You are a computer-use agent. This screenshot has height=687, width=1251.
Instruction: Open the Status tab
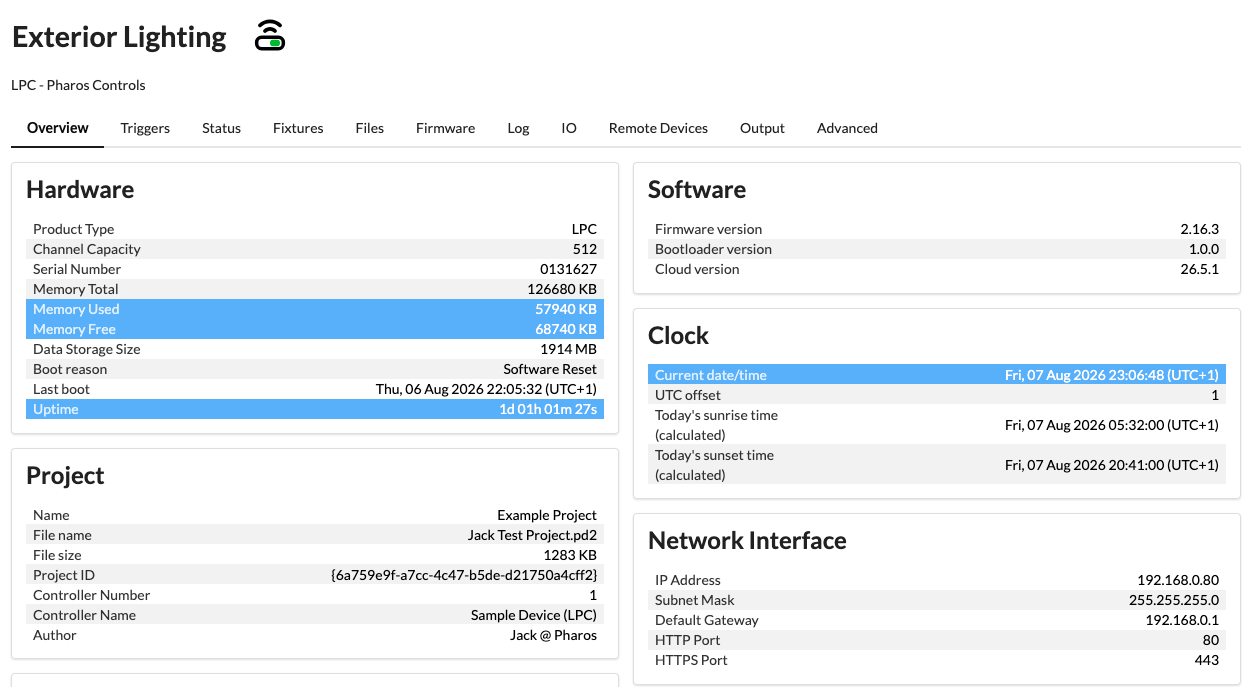tap(221, 128)
